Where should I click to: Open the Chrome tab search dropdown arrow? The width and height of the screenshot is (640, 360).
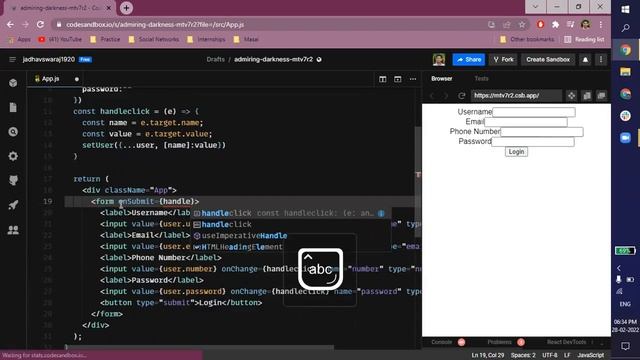(x=535, y=7)
